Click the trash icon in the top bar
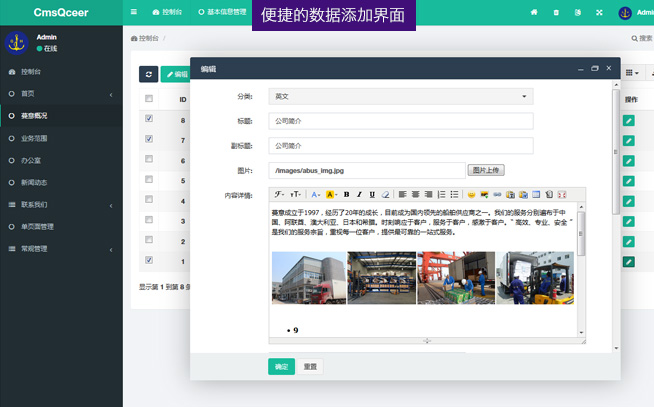Image resolution: width=654 pixels, height=407 pixels. point(556,13)
